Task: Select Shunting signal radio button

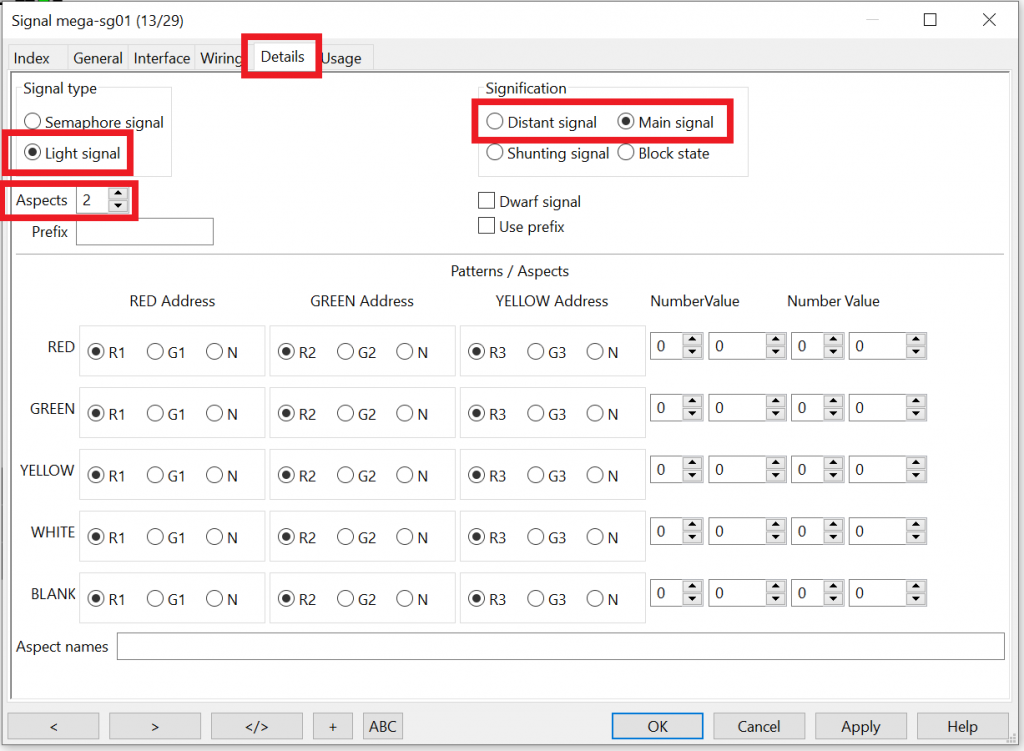Action: point(495,153)
